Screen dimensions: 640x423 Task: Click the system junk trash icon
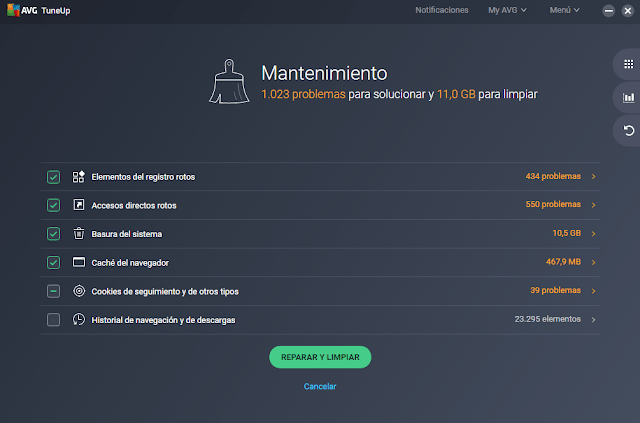click(x=79, y=234)
